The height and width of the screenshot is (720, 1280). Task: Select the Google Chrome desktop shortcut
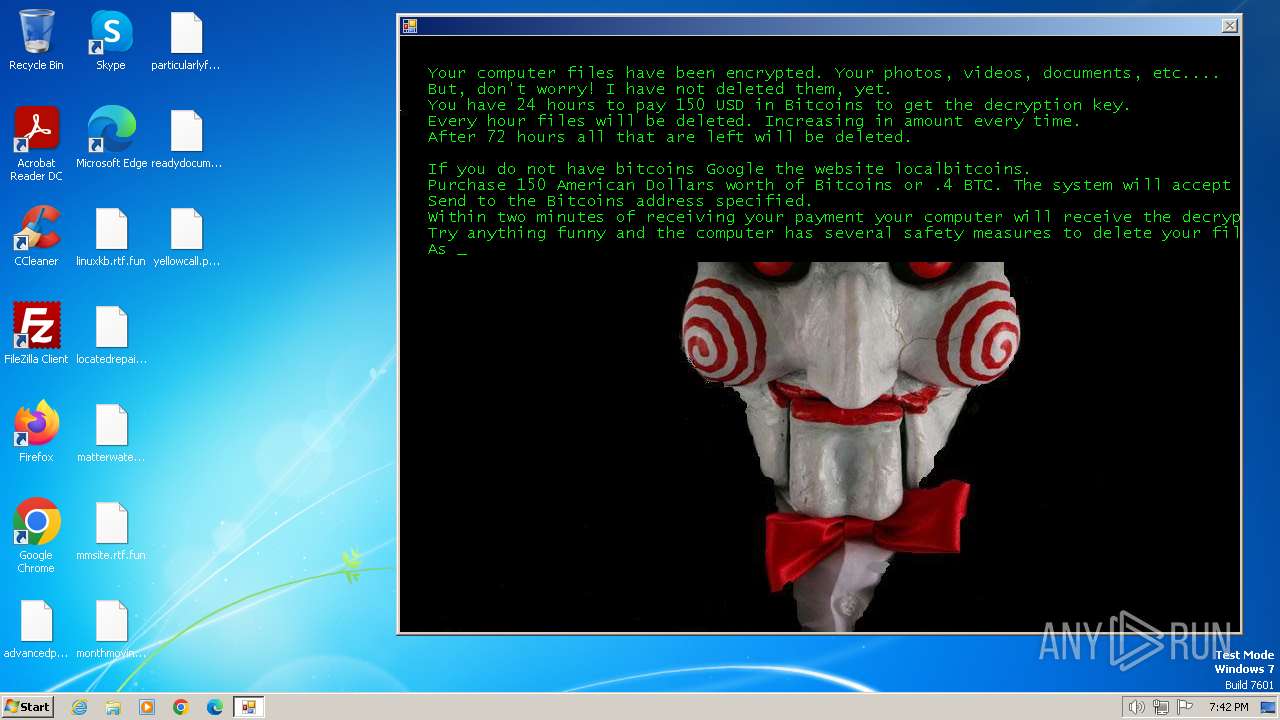[36, 537]
